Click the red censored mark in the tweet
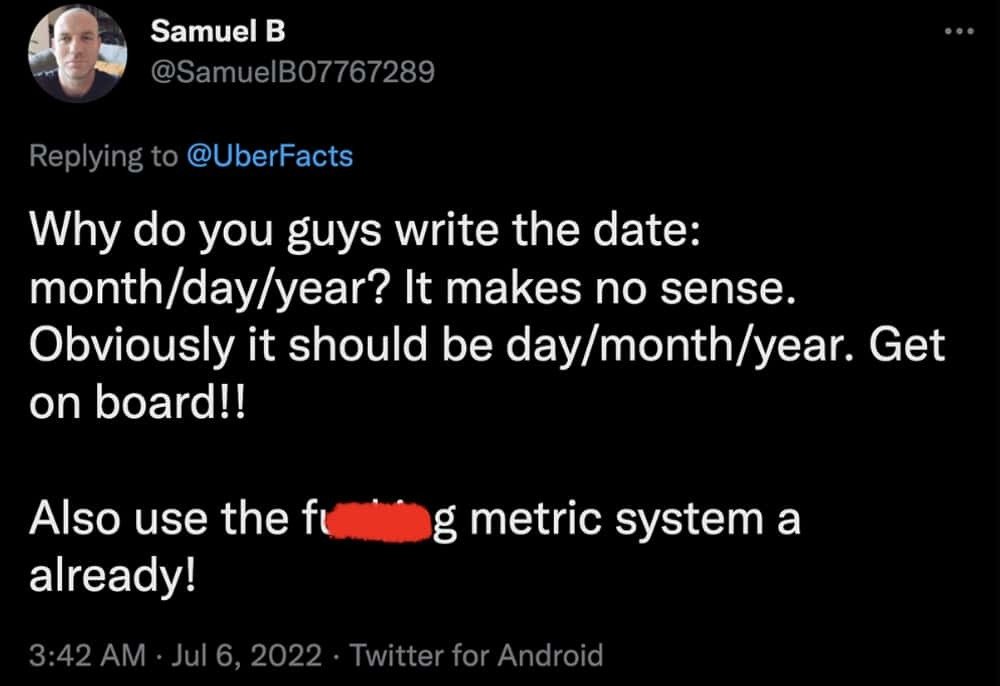Screen dimensions: 1000x686 (x=379, y=522)
